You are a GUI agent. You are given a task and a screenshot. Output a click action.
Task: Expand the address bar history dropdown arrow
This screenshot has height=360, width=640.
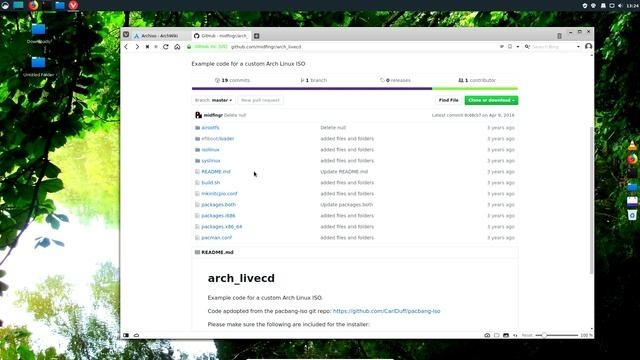pos(518,47)
